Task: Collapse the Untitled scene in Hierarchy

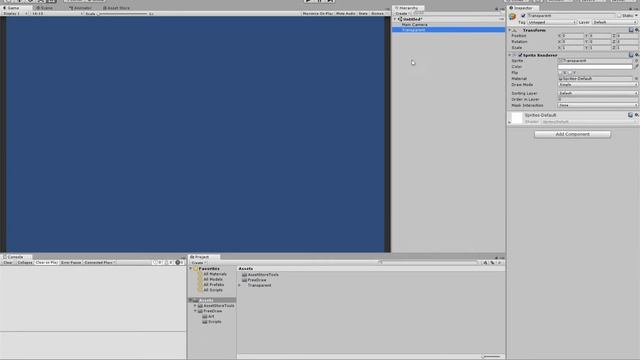Action: pos(395,19)
